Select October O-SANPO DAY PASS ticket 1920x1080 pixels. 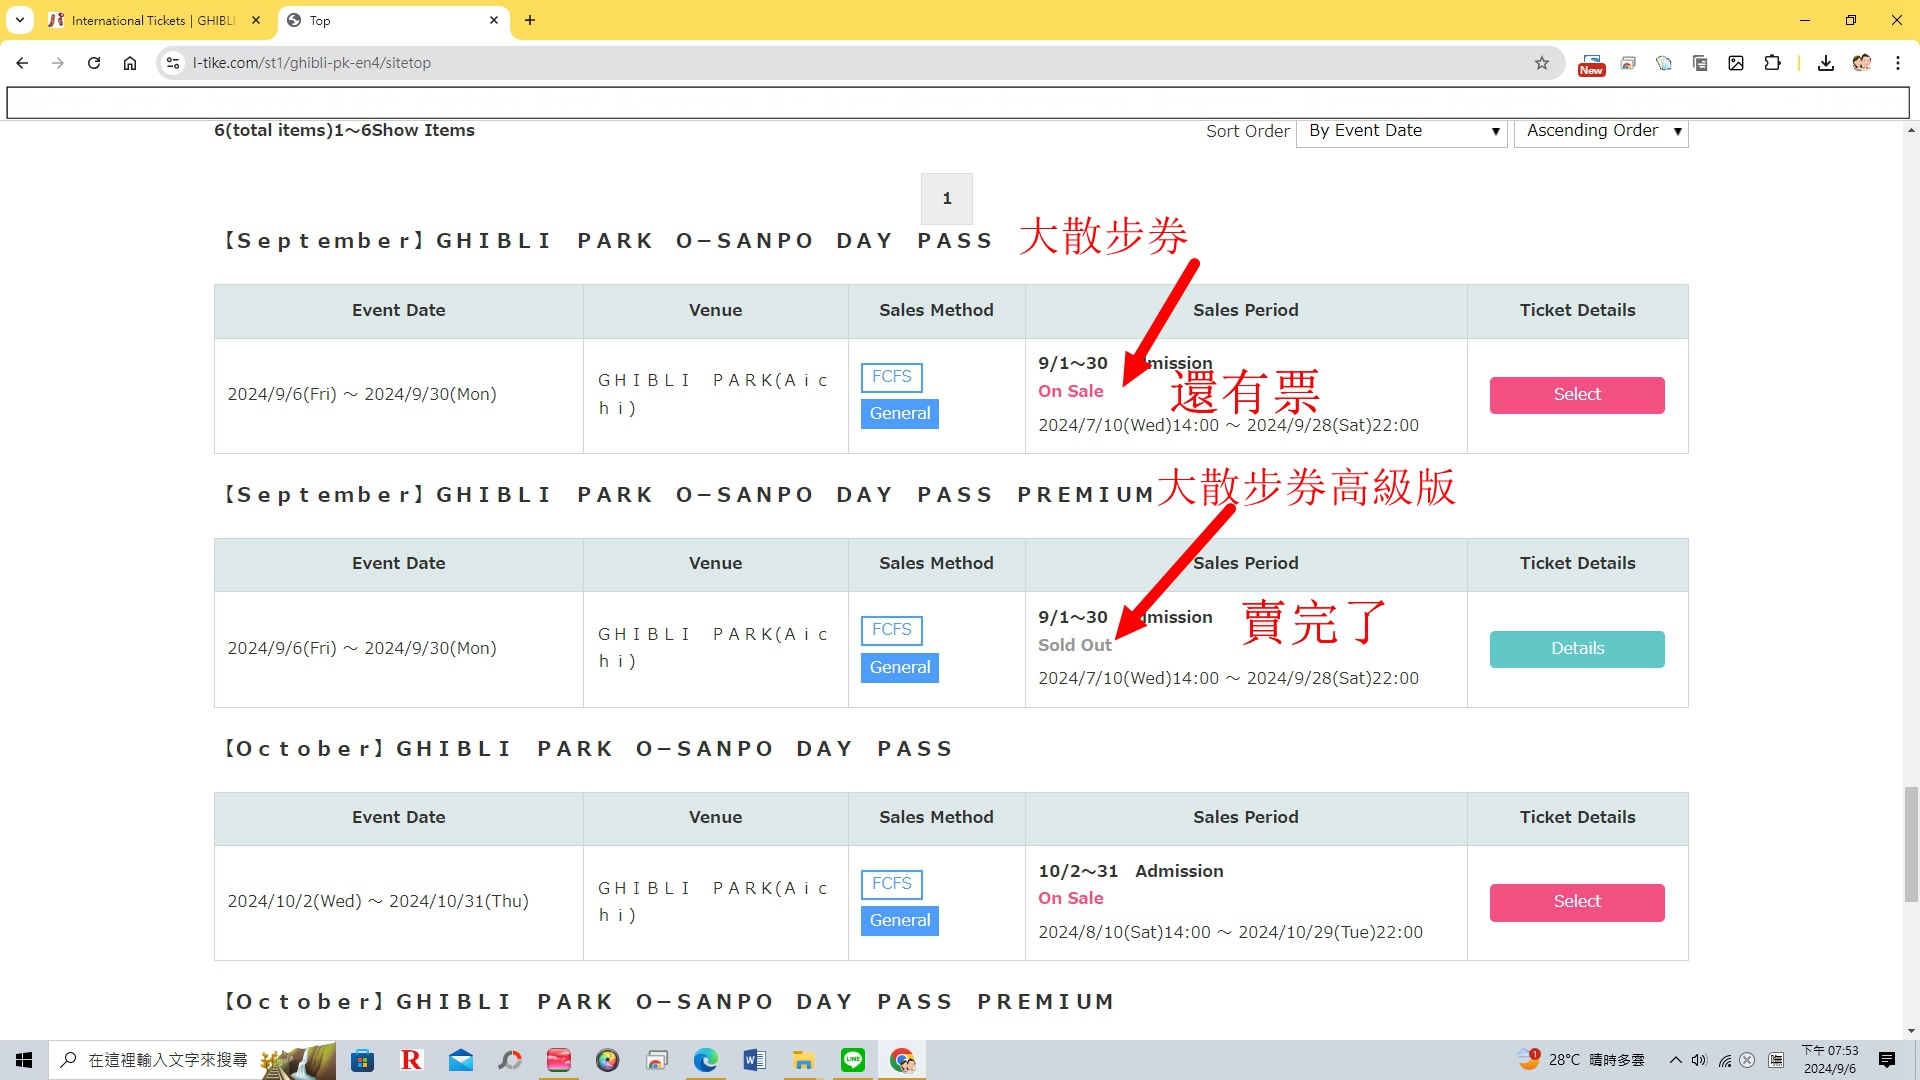pos(1577,902)
